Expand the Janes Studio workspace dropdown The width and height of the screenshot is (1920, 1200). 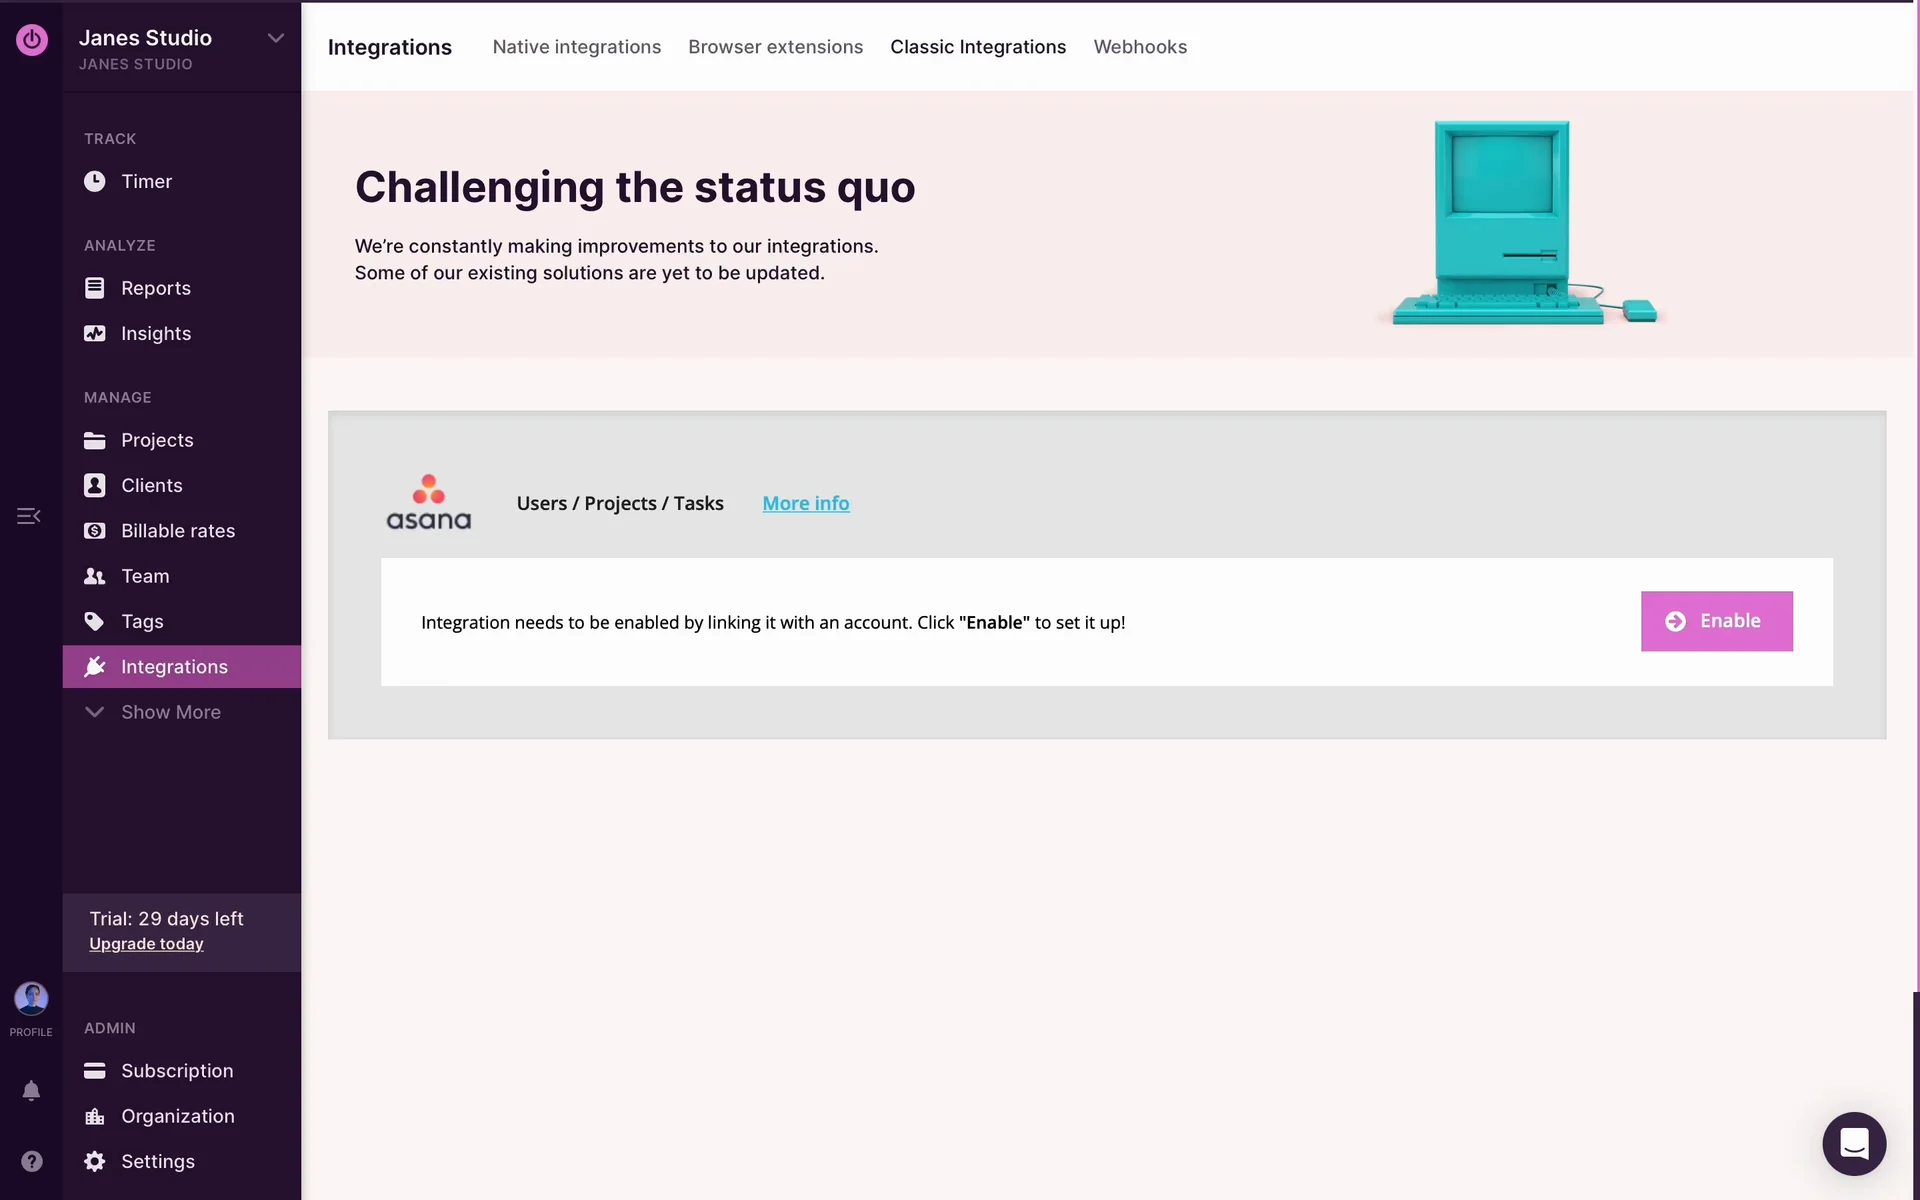[x=275, y=38]
